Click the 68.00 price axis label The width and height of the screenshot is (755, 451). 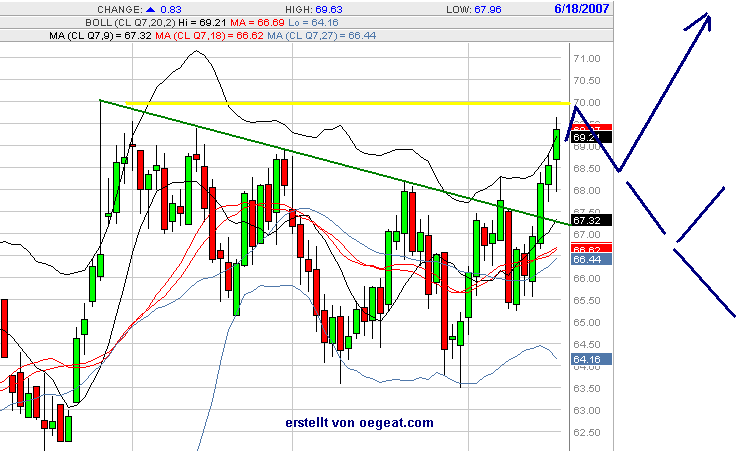pyautogui.click(x=587, y=191)
